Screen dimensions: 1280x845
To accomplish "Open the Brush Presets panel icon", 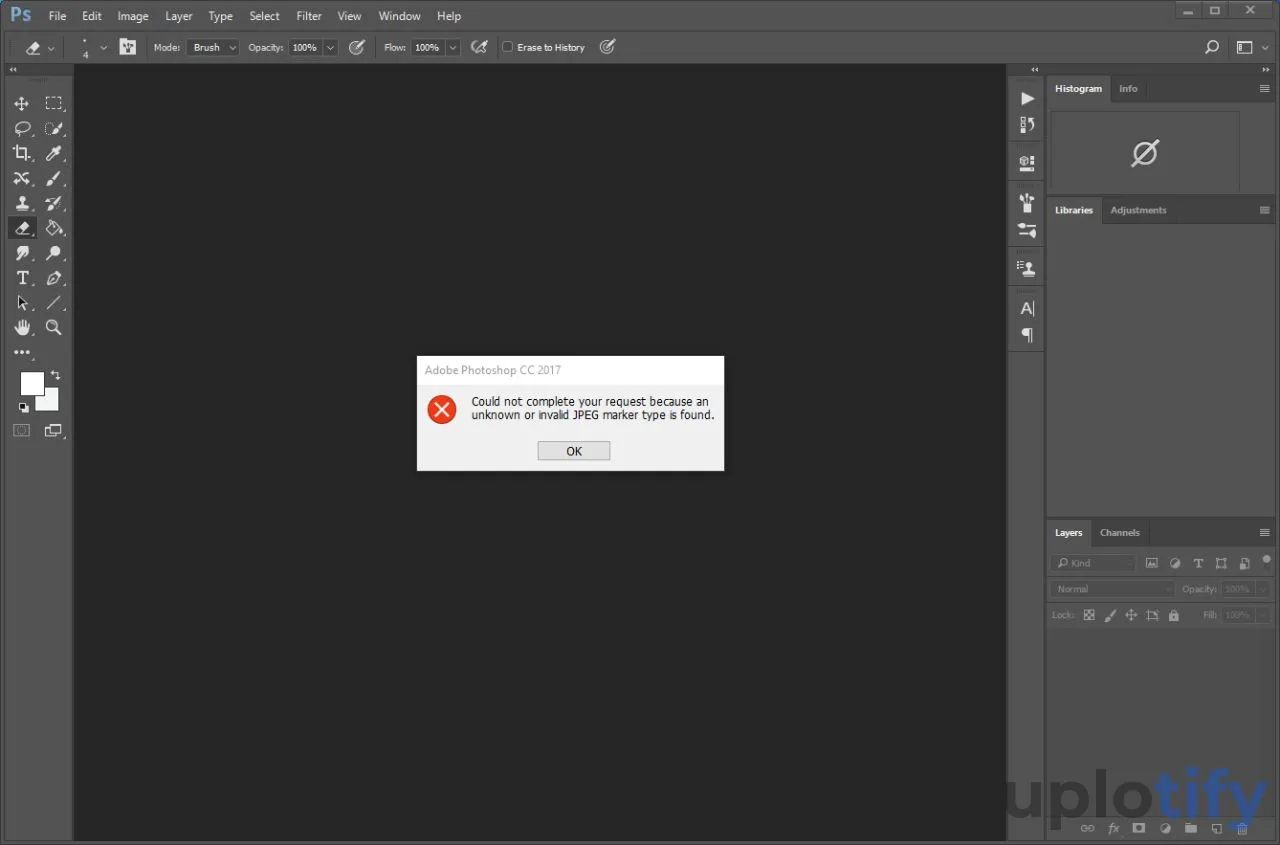I will pyautogui.click(x=1027, y=230).
